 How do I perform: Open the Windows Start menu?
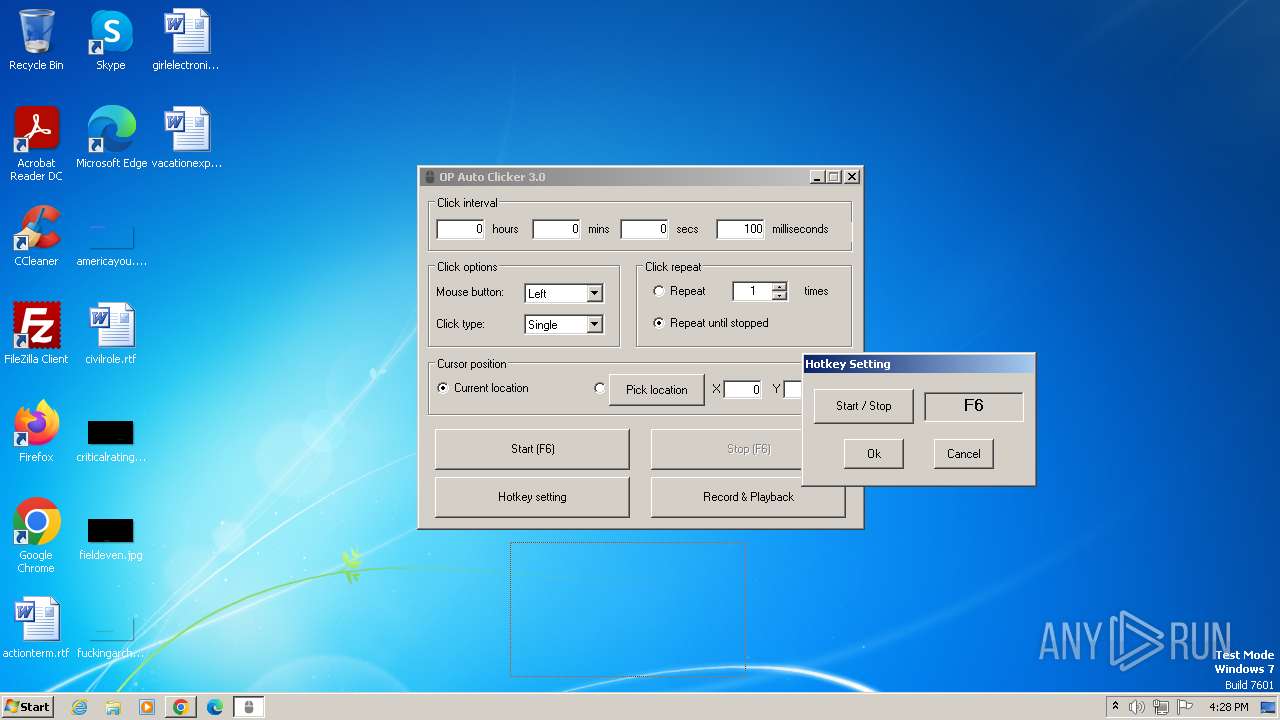click(x=27, y=707)
